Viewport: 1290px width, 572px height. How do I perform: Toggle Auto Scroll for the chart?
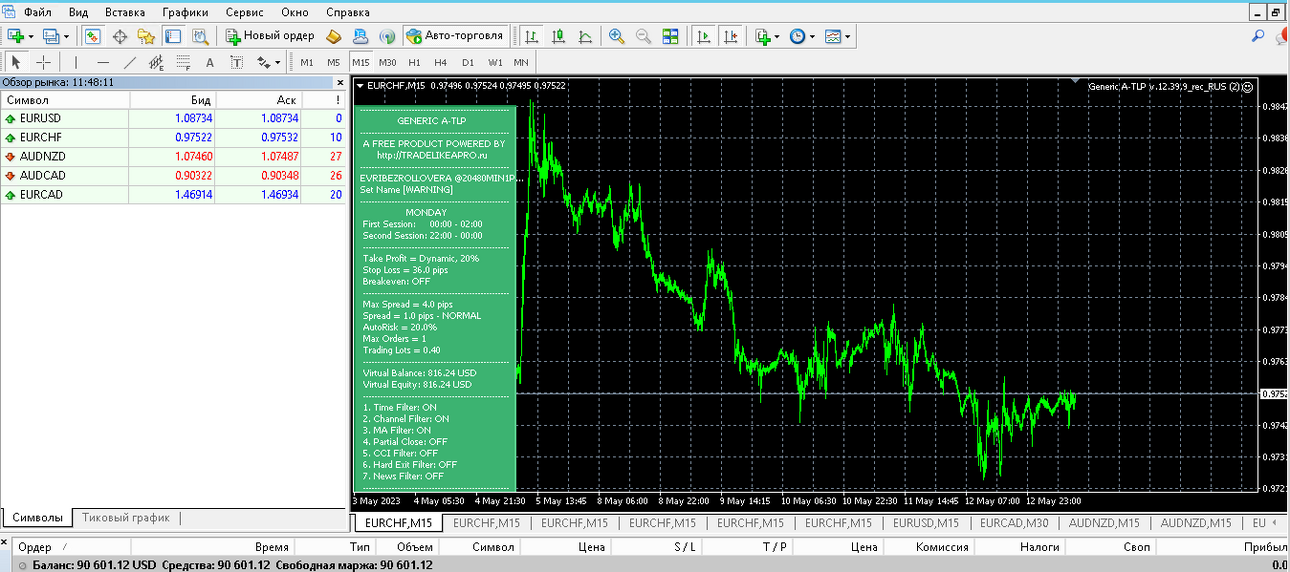(x=704, y=36)
